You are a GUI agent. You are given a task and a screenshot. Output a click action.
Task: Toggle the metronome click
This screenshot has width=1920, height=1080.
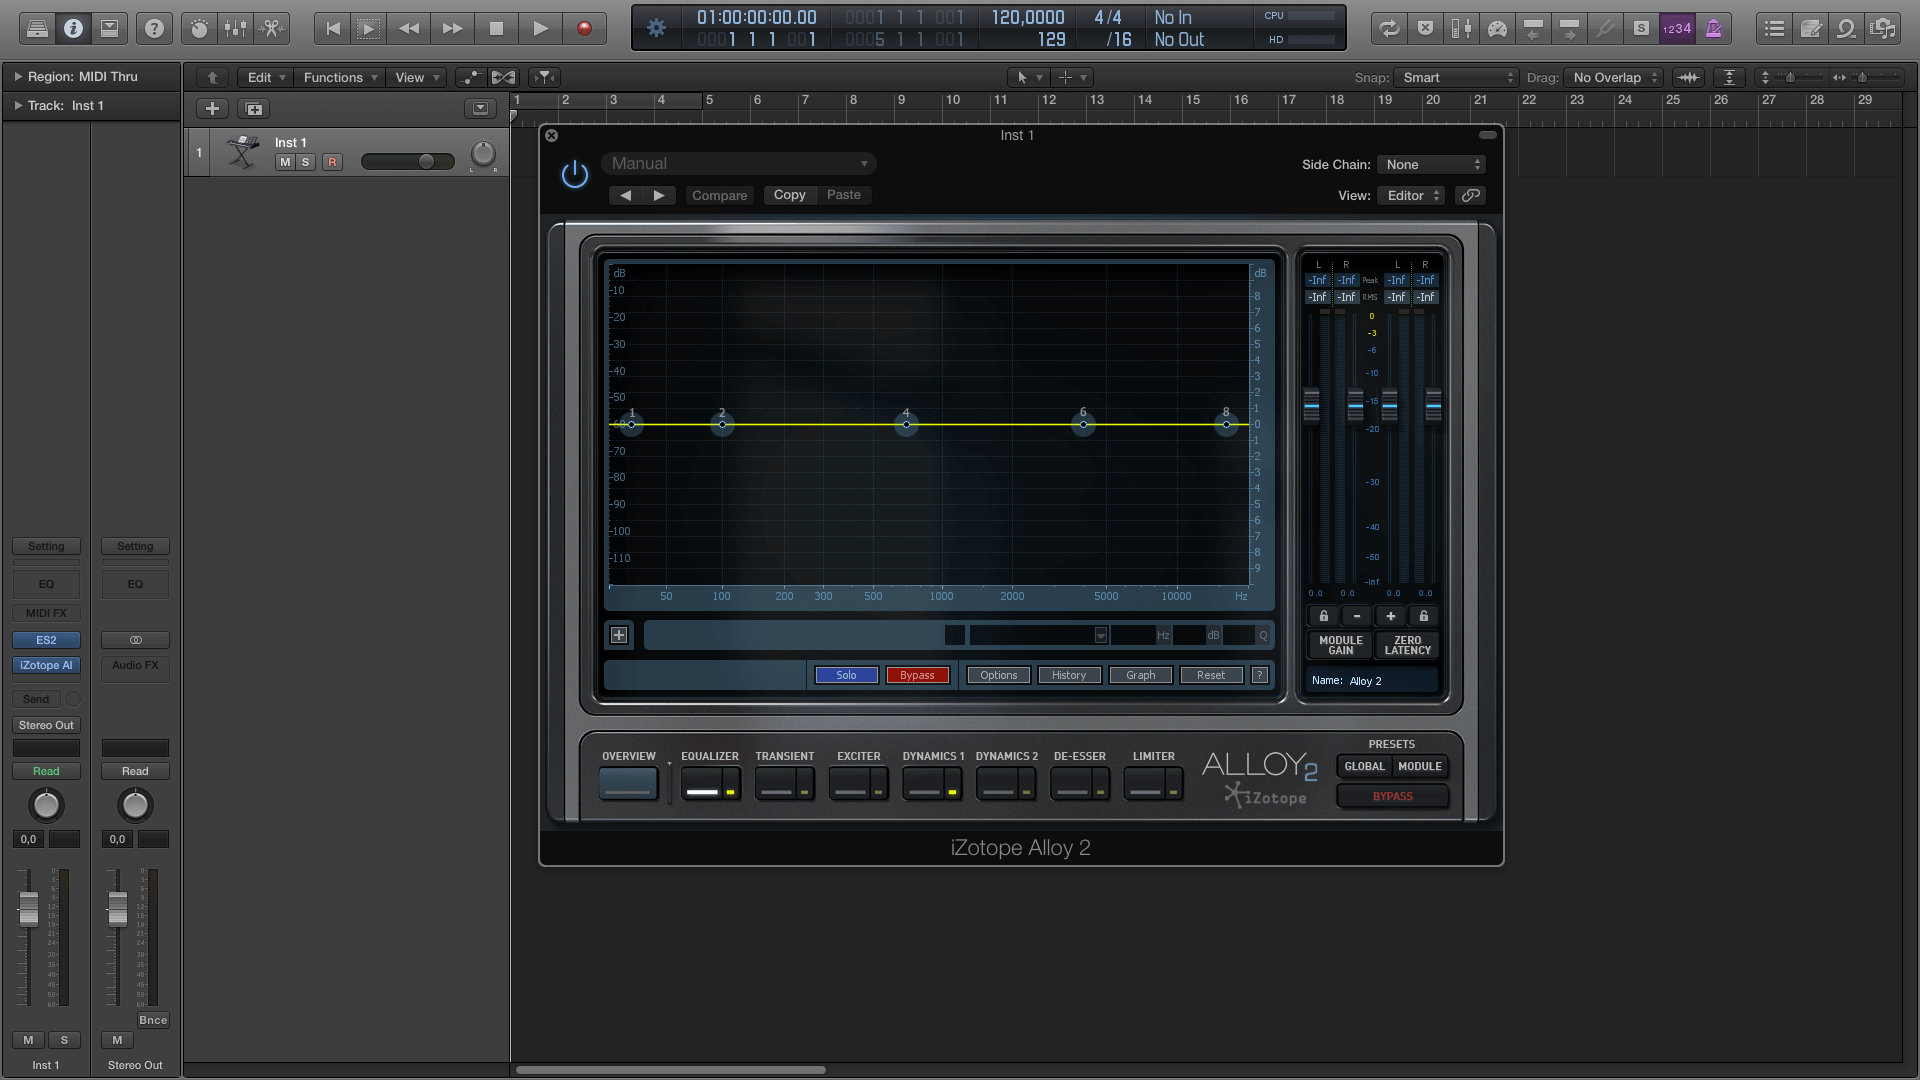tap(1713, 29)
